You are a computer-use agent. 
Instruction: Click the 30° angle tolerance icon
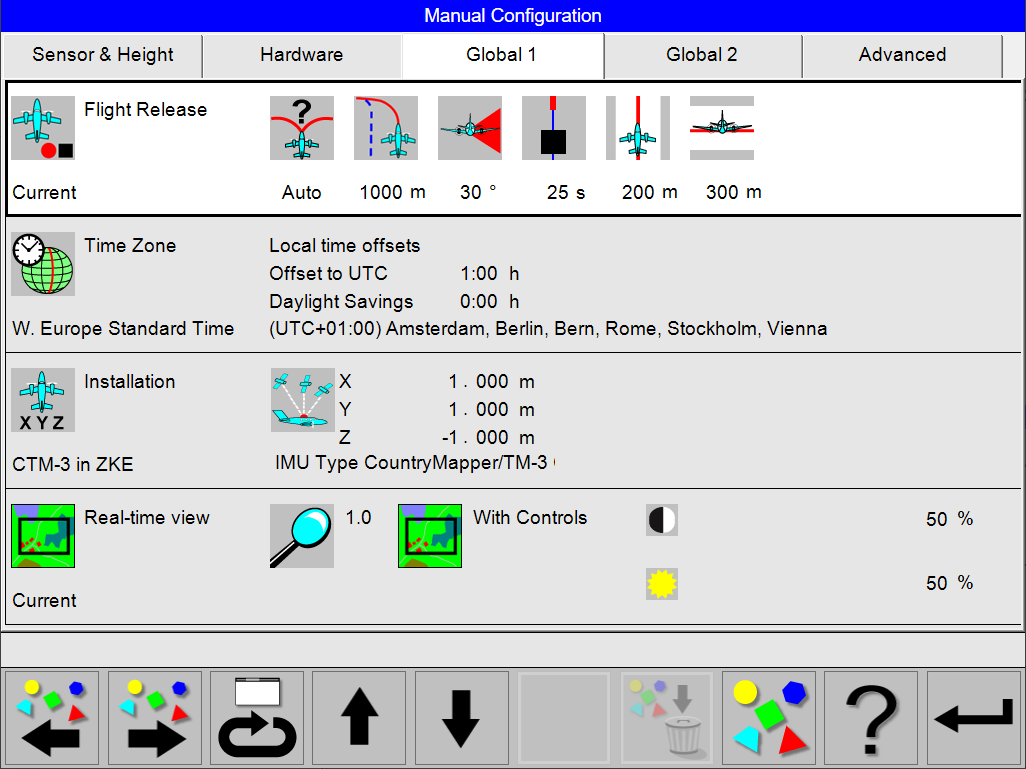point(470,128)
